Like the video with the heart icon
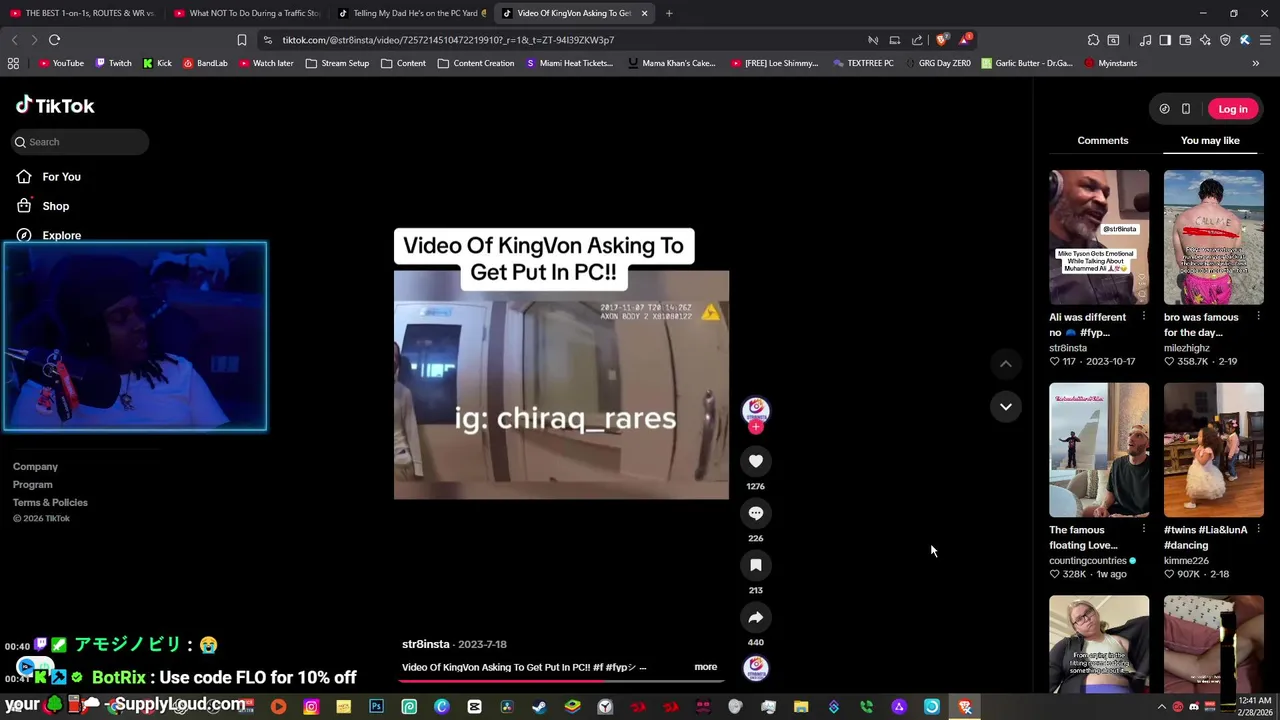This screenshot has height=720, width=1280. click(755, 461)
